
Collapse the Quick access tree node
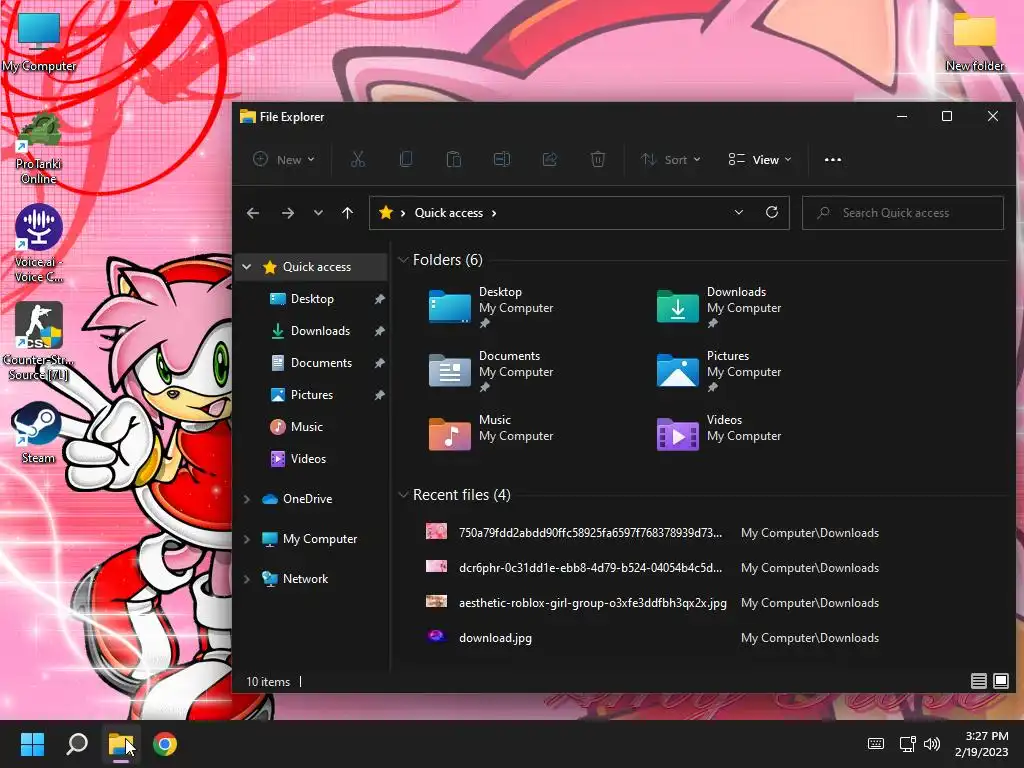pos(247,266)
